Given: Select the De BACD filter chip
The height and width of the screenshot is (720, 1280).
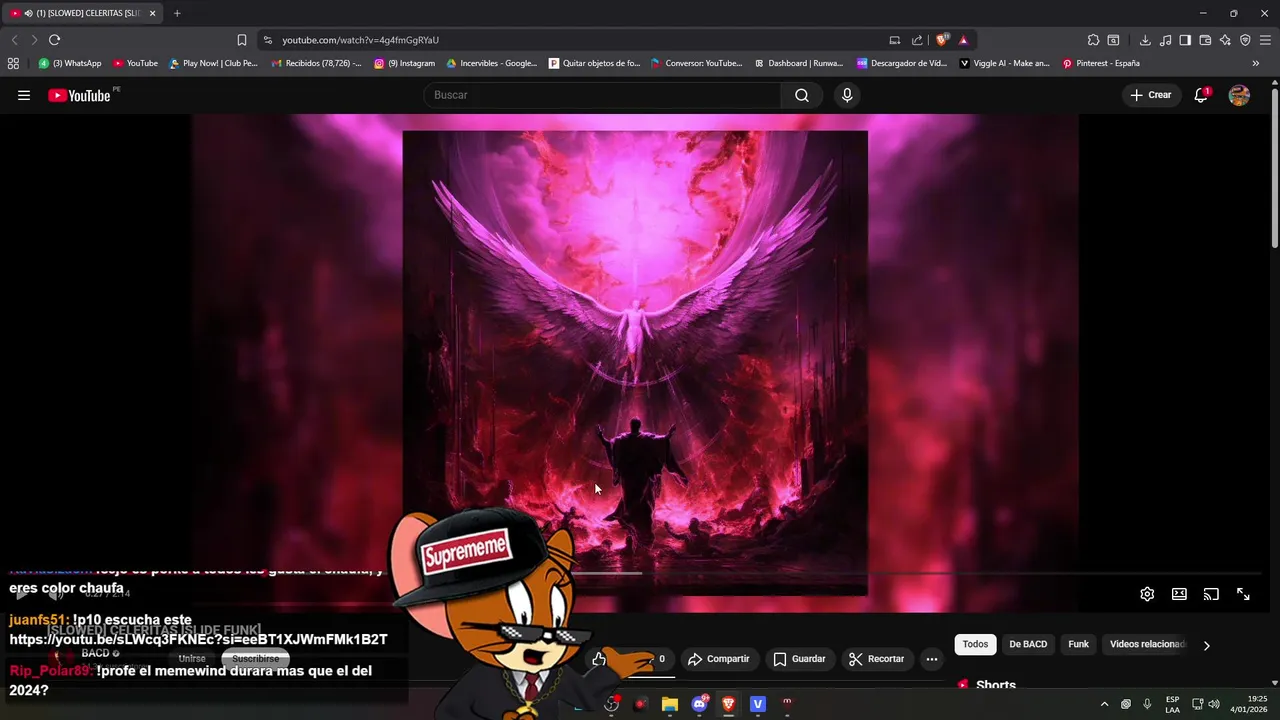Looking at the screenshot, I should coord(1028,644).
